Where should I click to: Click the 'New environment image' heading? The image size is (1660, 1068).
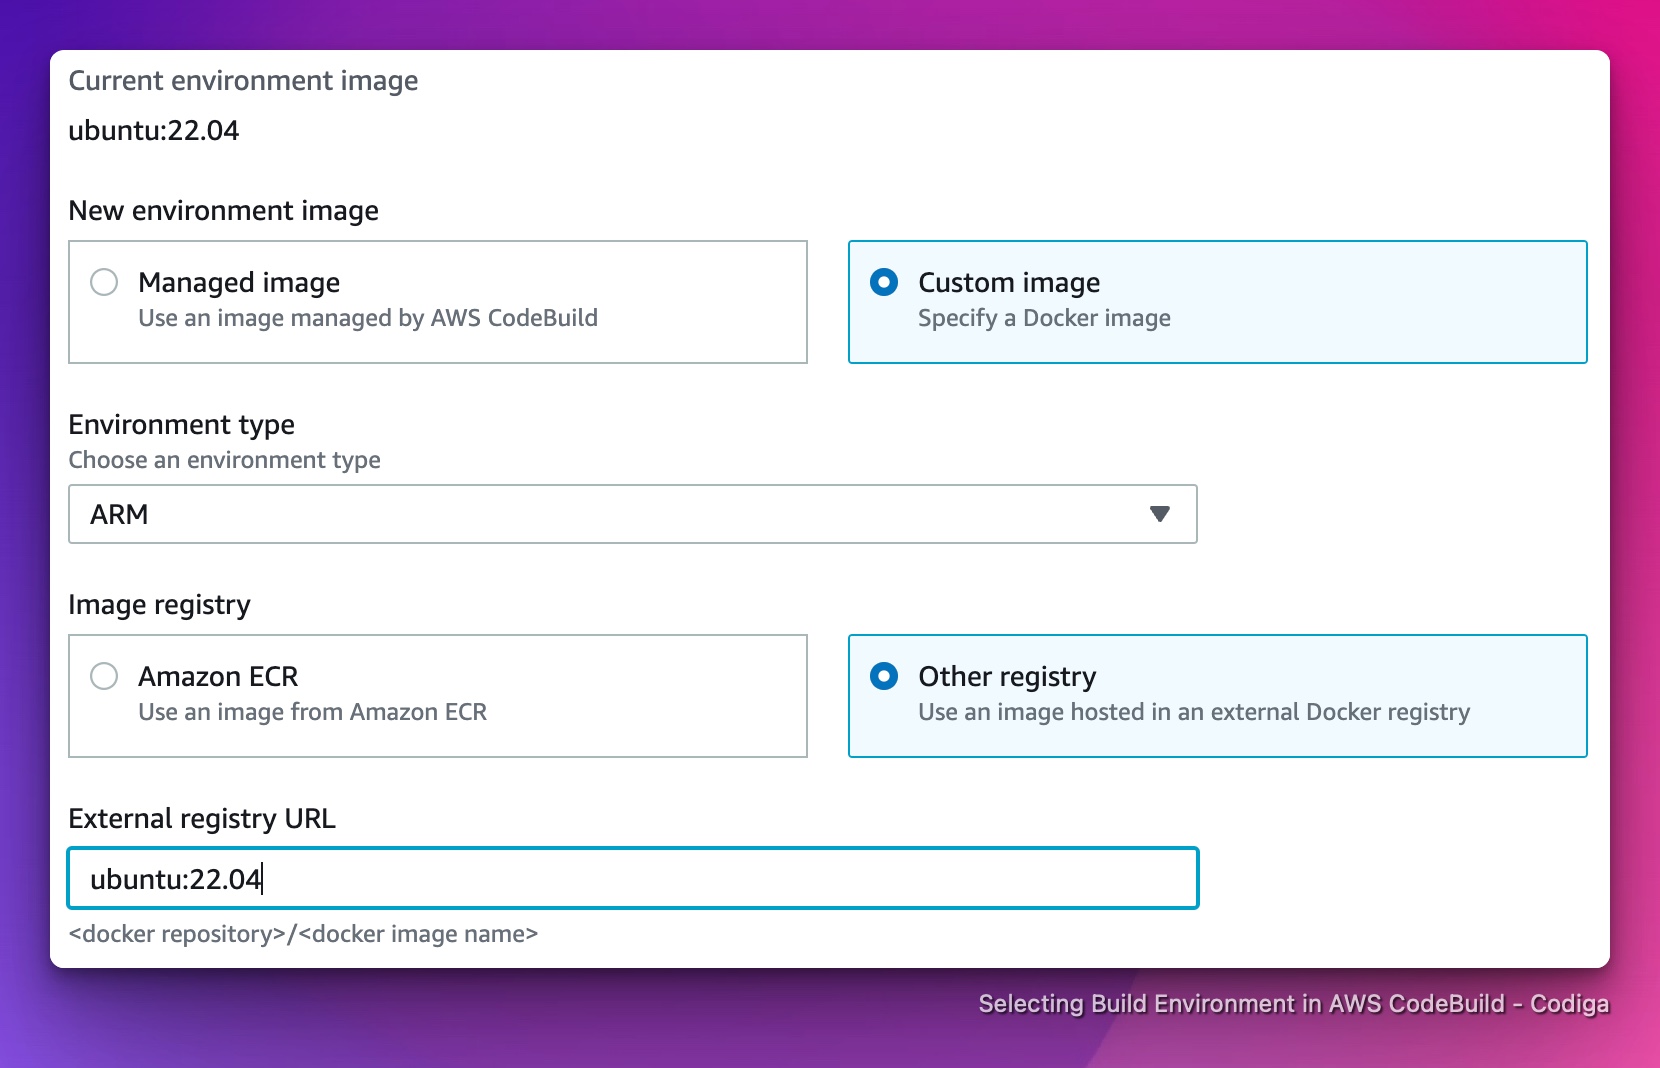pyautogui.click(x=223, y=211)
